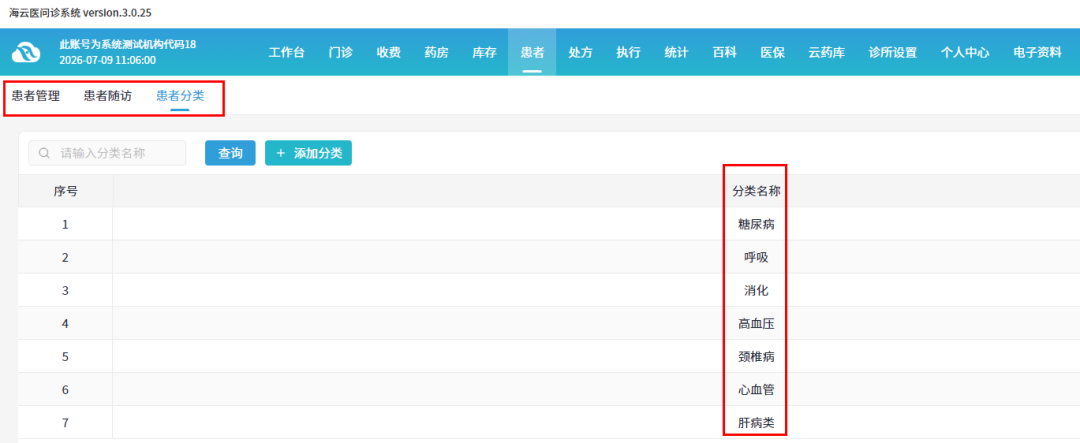Click sequence number 2 cell
The image size is (1080, 443).
(x=65, y=257)
